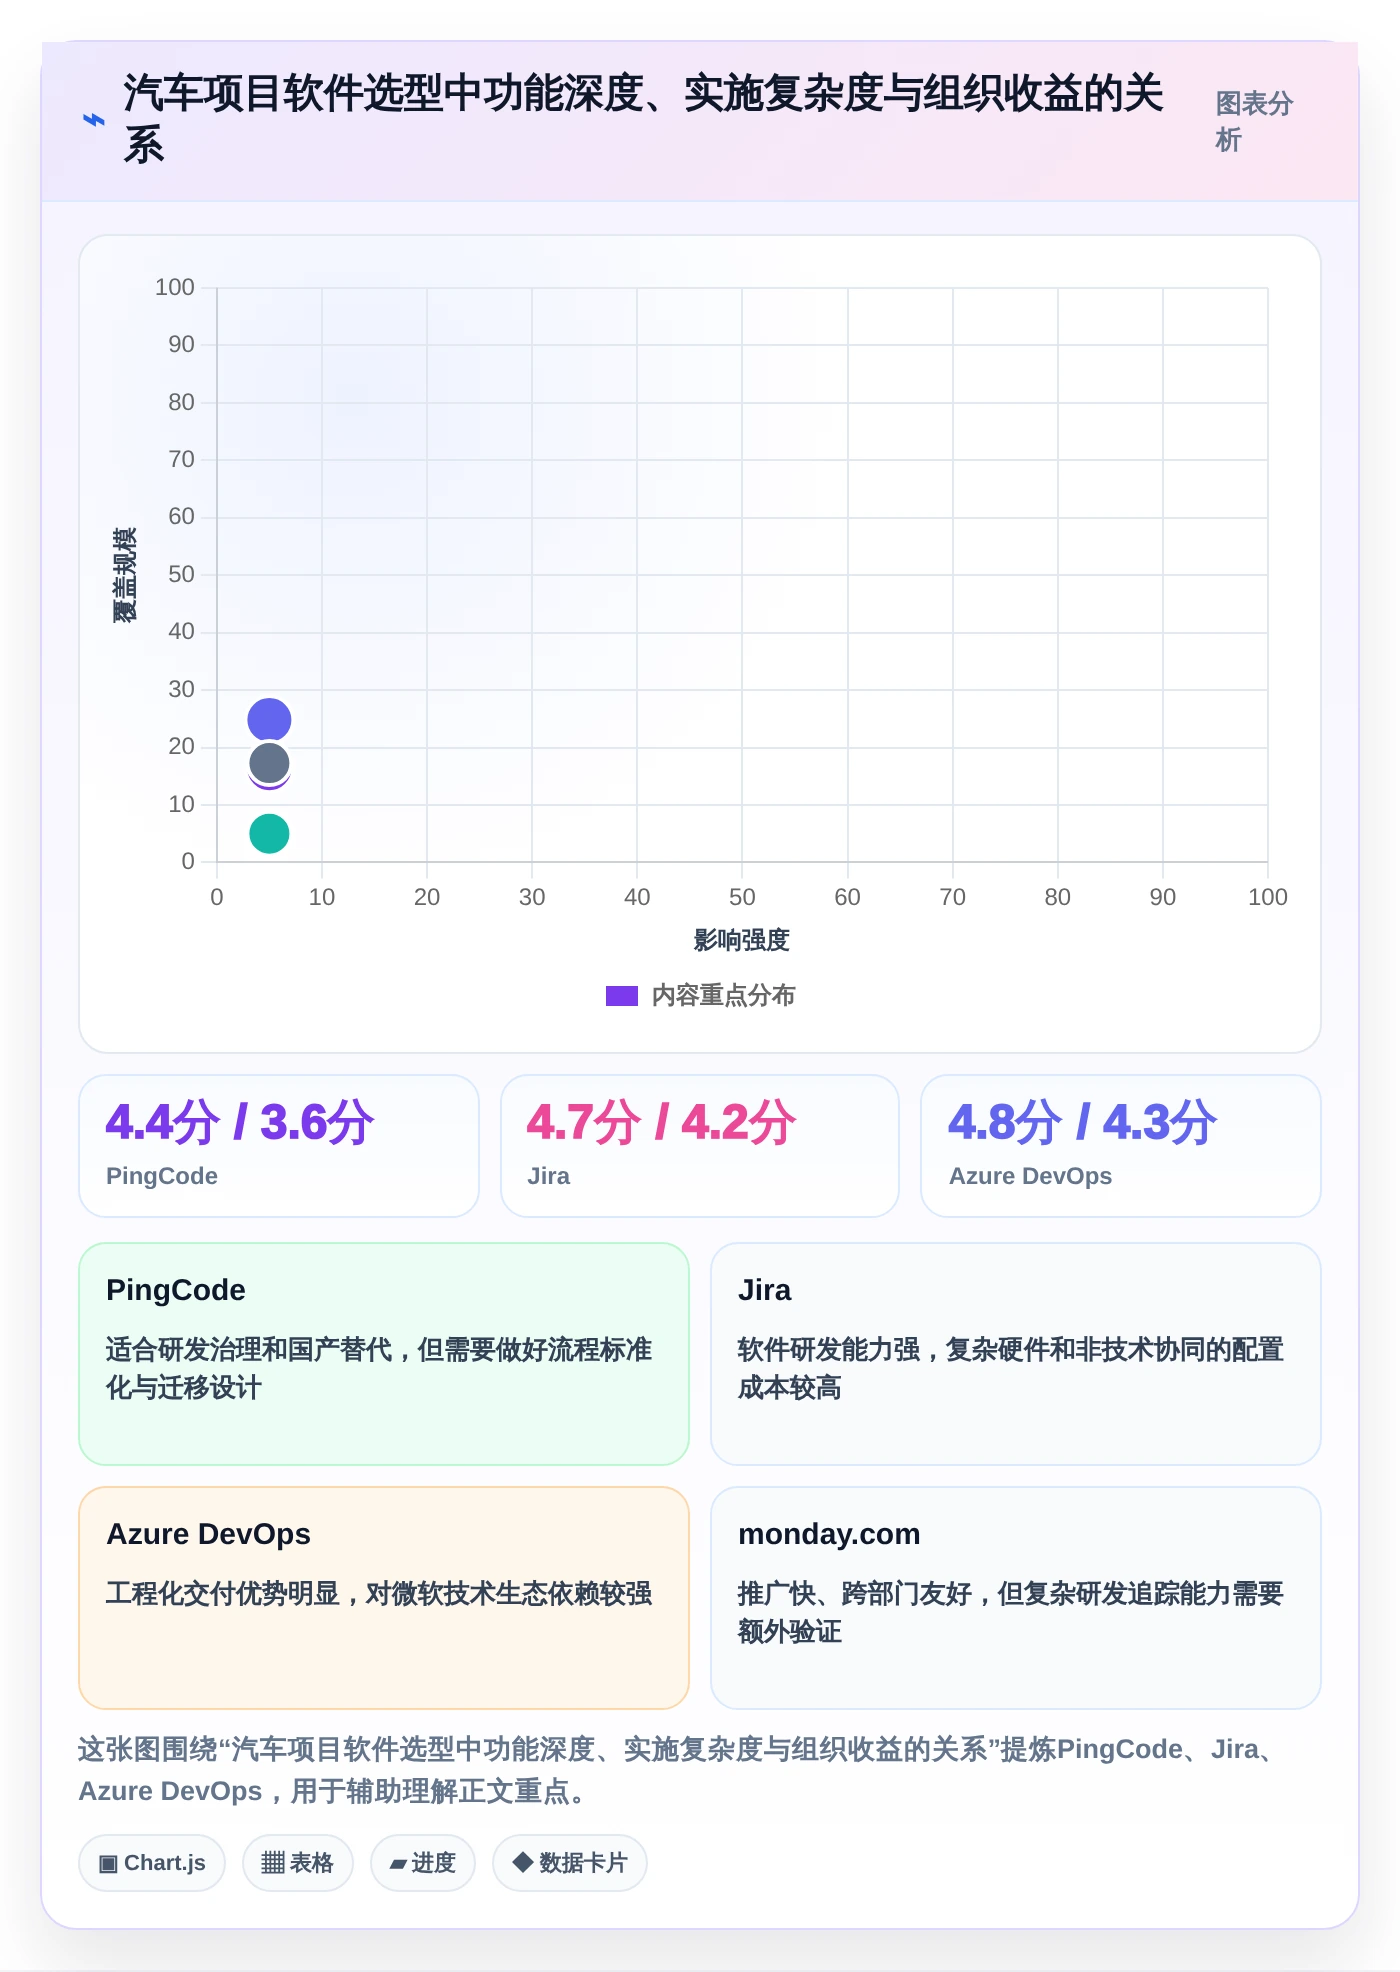Viewport: 1400px width, 1972px height.
Task: Click the chart title 汽车项目软件选型中功能深度
Action: click(x=644, y=119)
